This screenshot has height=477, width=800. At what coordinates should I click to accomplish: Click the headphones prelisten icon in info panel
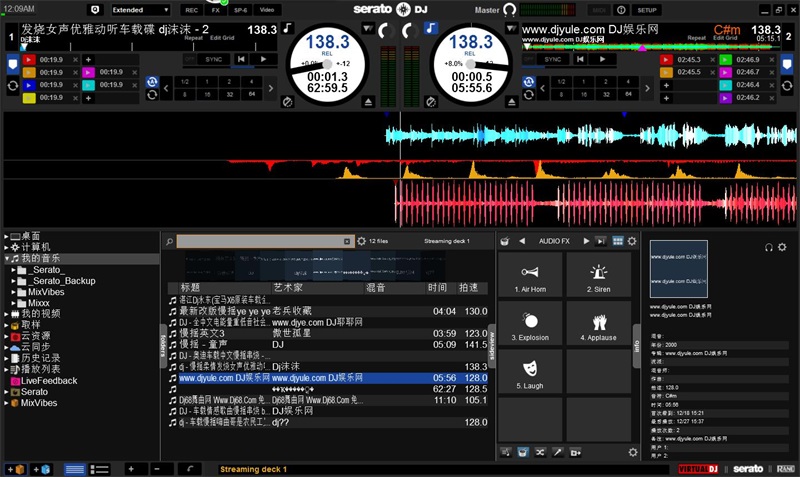tap(769, 247)
